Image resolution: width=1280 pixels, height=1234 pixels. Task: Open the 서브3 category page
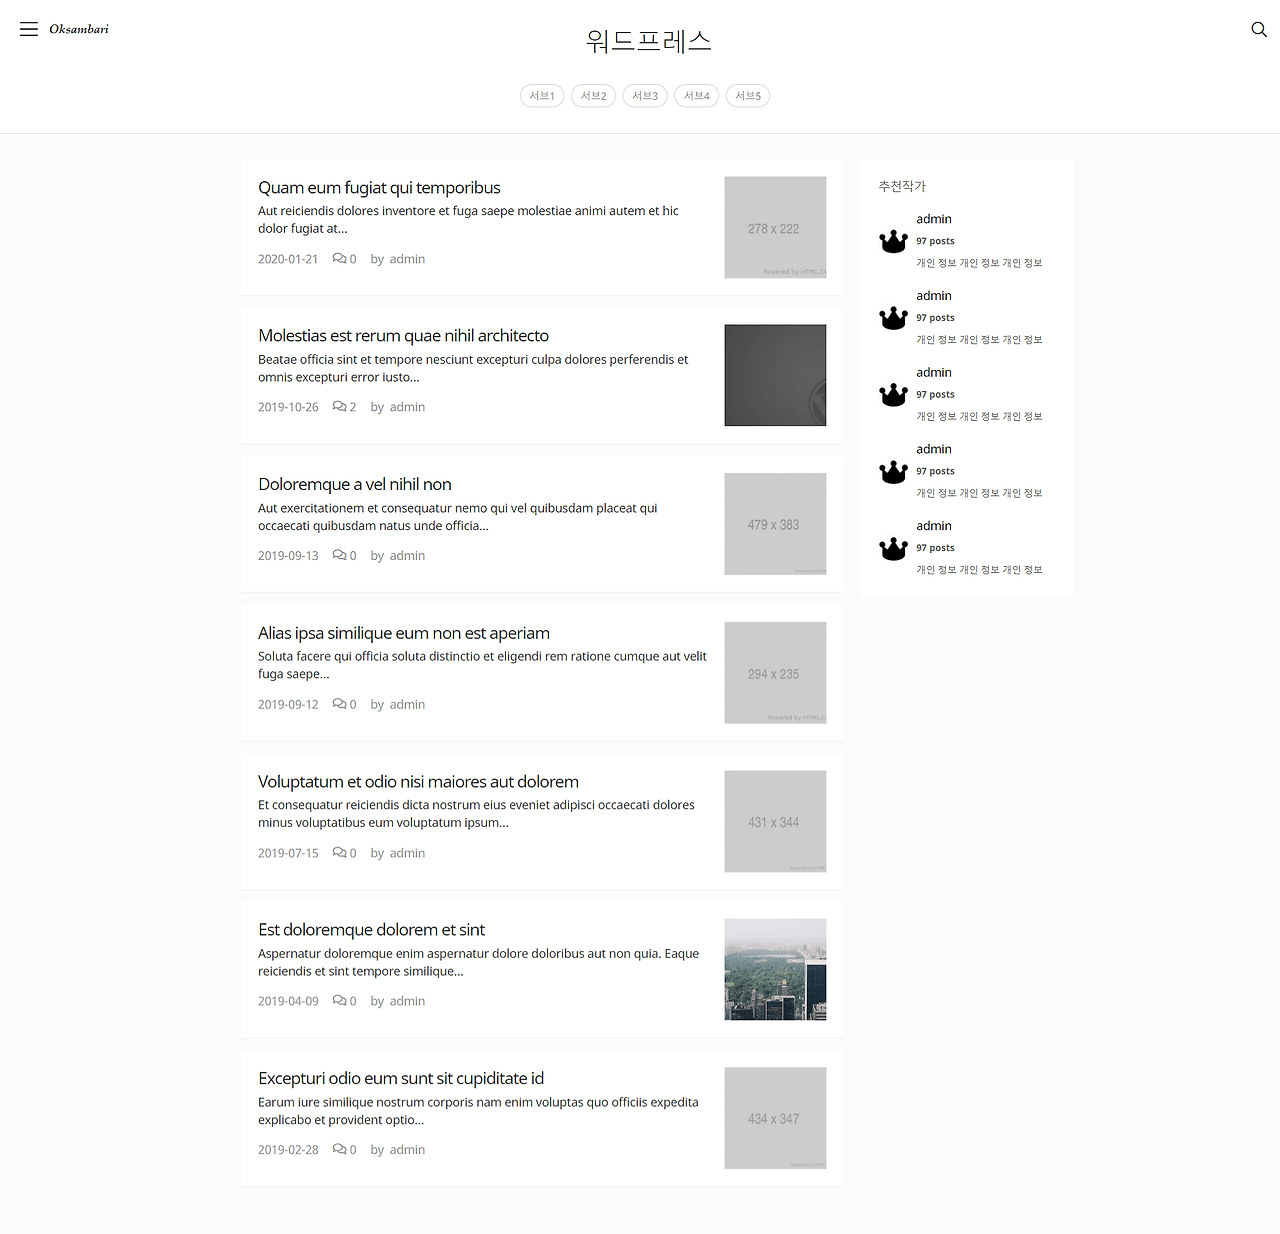coord(644,95)
